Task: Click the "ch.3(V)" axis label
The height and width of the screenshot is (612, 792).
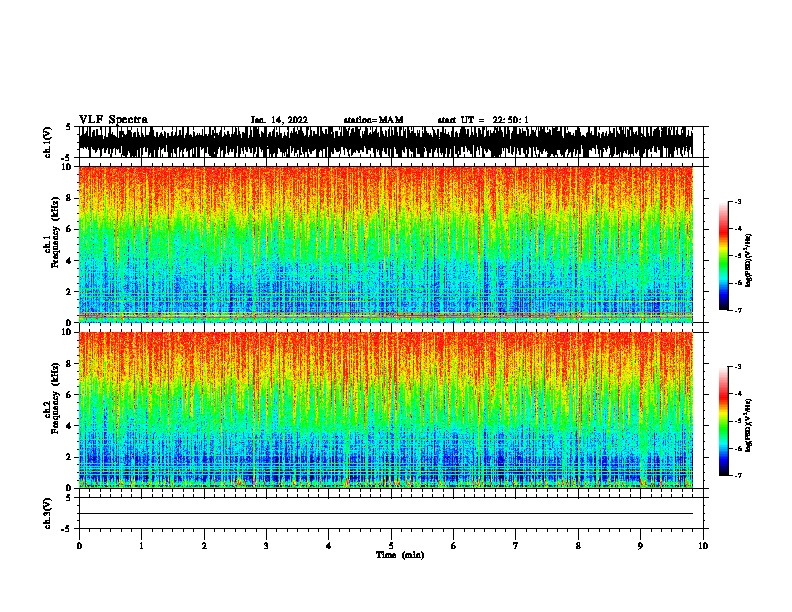Action: pos(48,514)
